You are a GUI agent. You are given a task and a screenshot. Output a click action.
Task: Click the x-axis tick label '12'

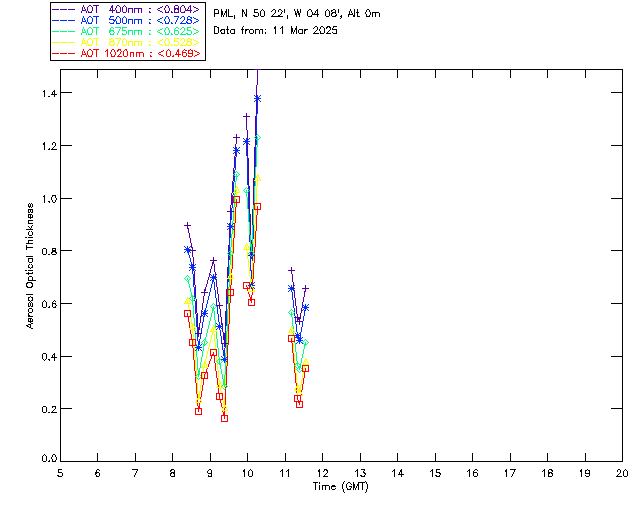pyautogui.click(x=322, y=474)
